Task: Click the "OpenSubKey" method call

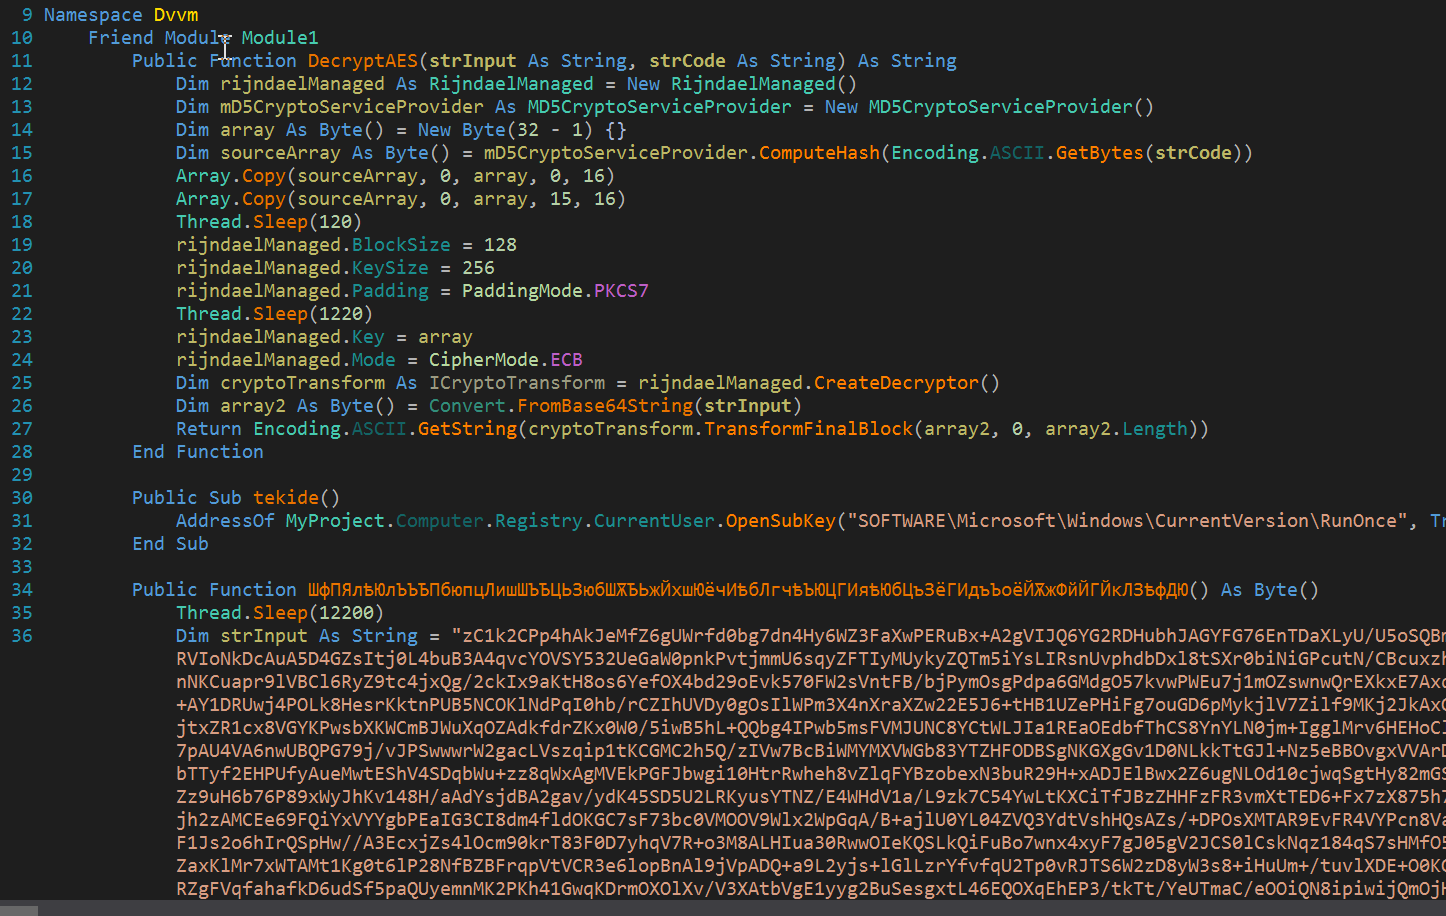Action: [781, 521]
